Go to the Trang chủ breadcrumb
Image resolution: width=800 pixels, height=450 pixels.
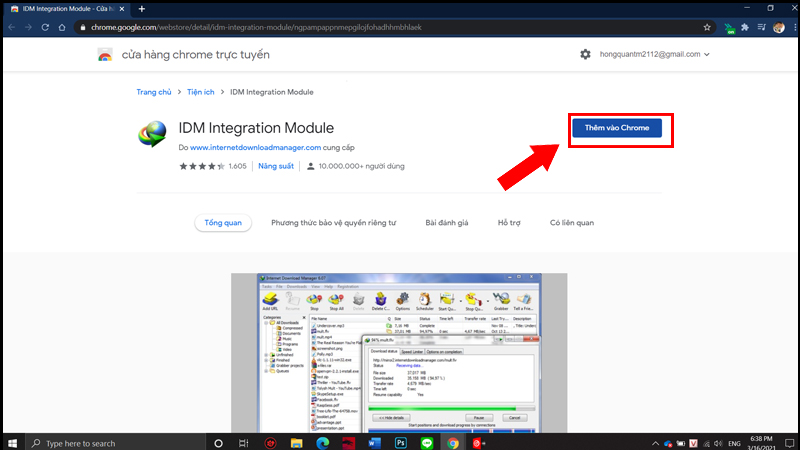click(x=154, y=92)
